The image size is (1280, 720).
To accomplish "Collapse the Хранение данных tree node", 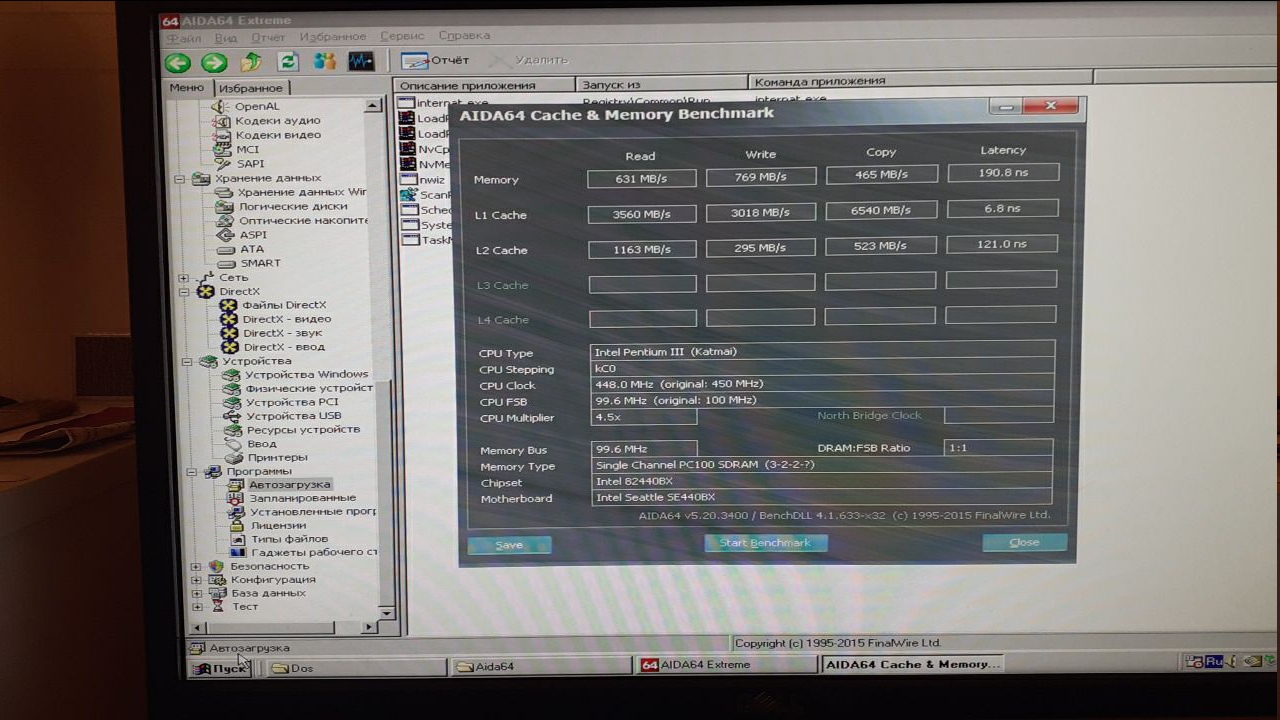I will (180, 179).
